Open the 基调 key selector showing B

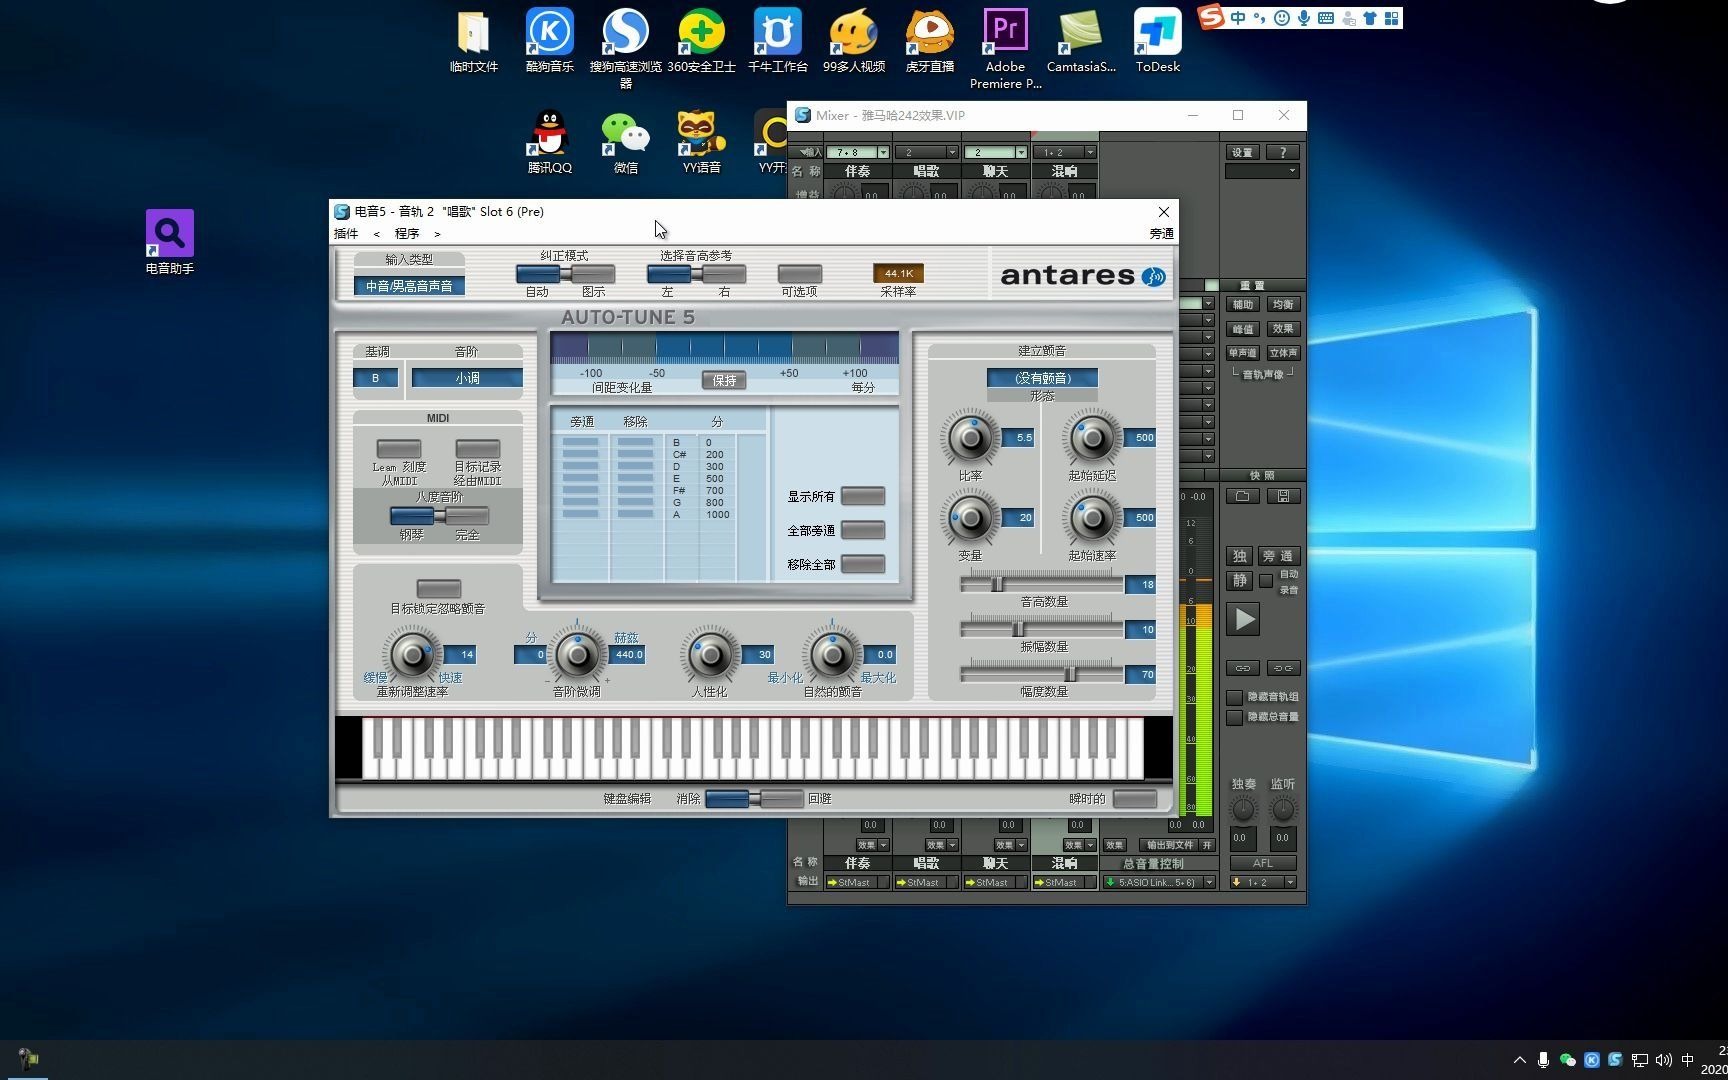point(375,378)
